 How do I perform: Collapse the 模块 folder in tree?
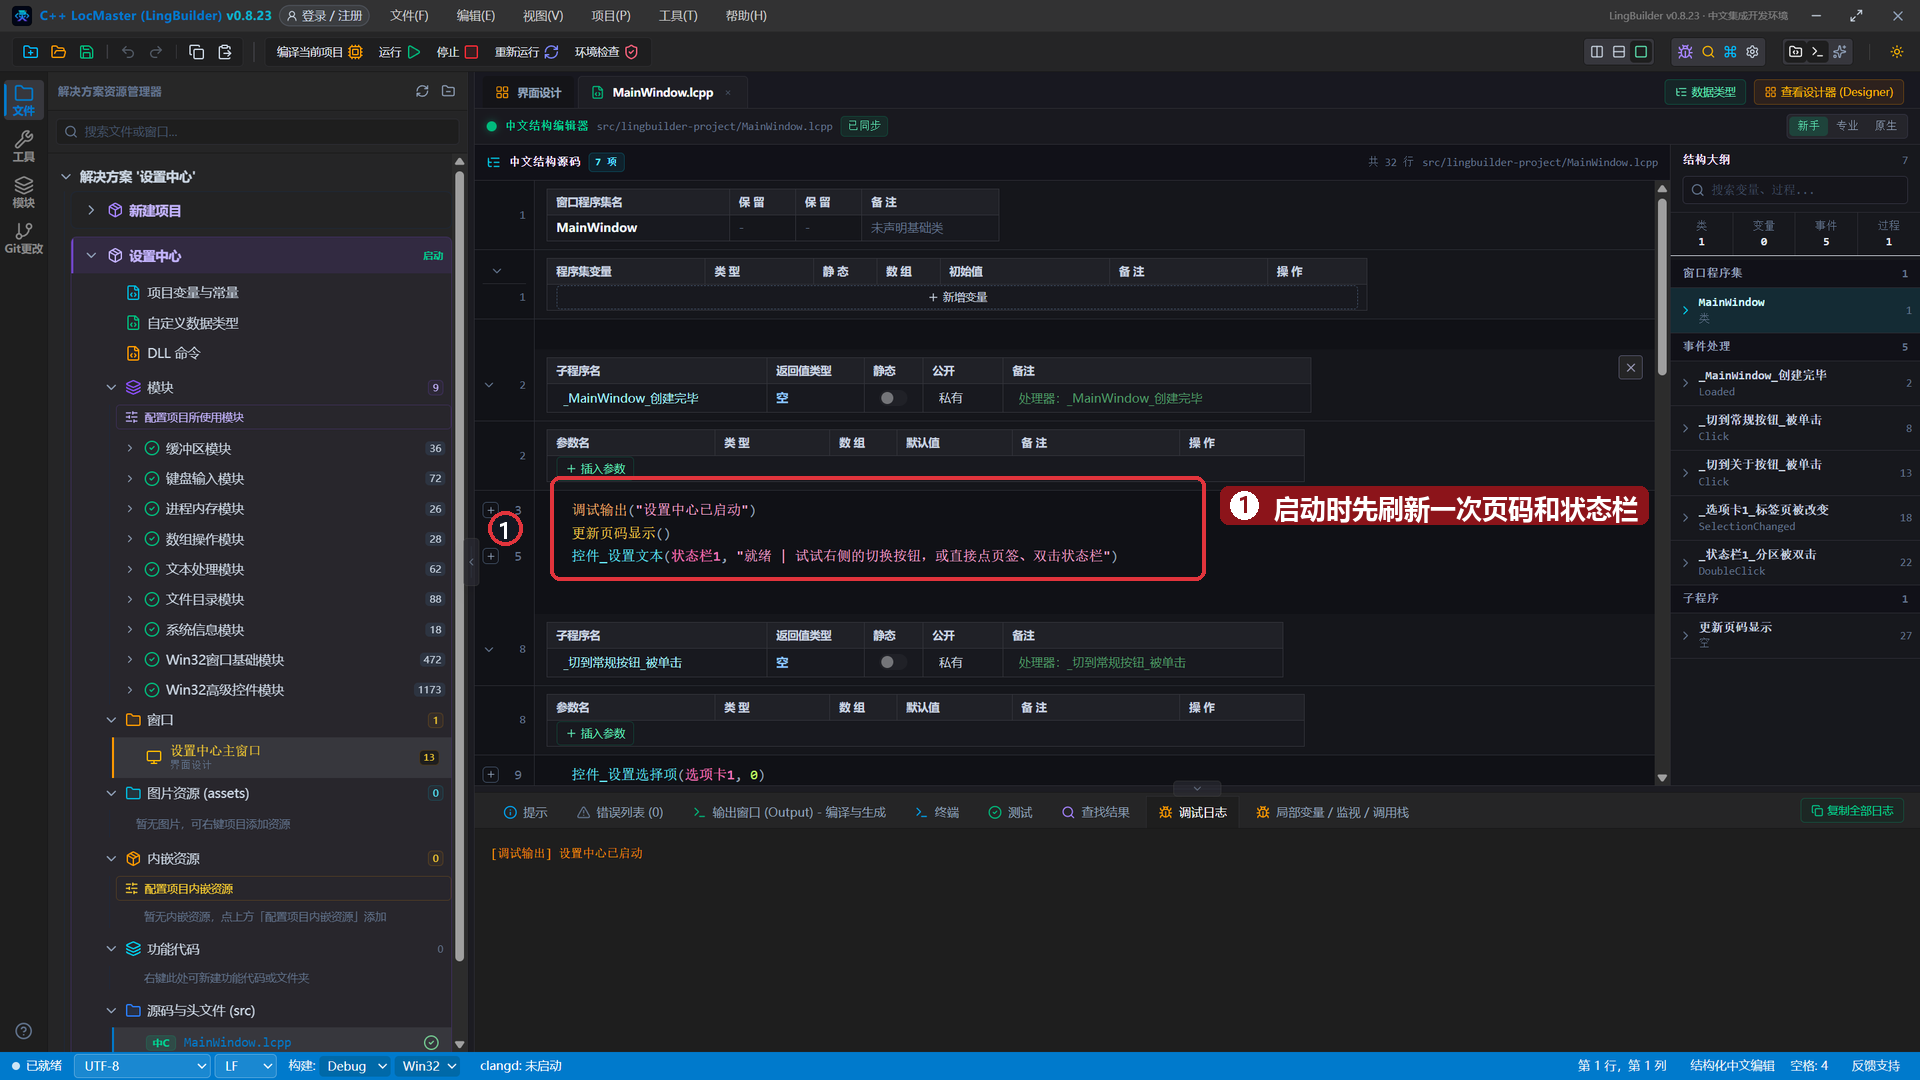[111, 388]
